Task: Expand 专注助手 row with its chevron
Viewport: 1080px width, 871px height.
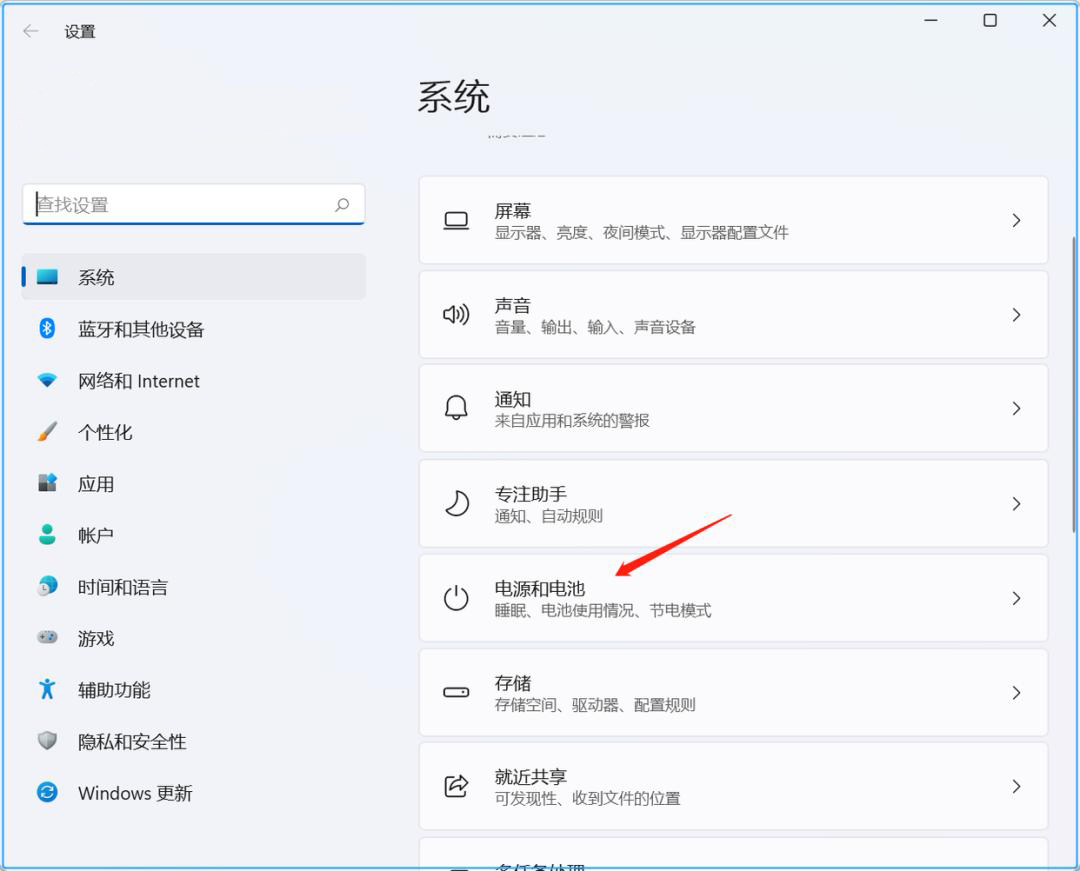Action: click(1017, 504)
